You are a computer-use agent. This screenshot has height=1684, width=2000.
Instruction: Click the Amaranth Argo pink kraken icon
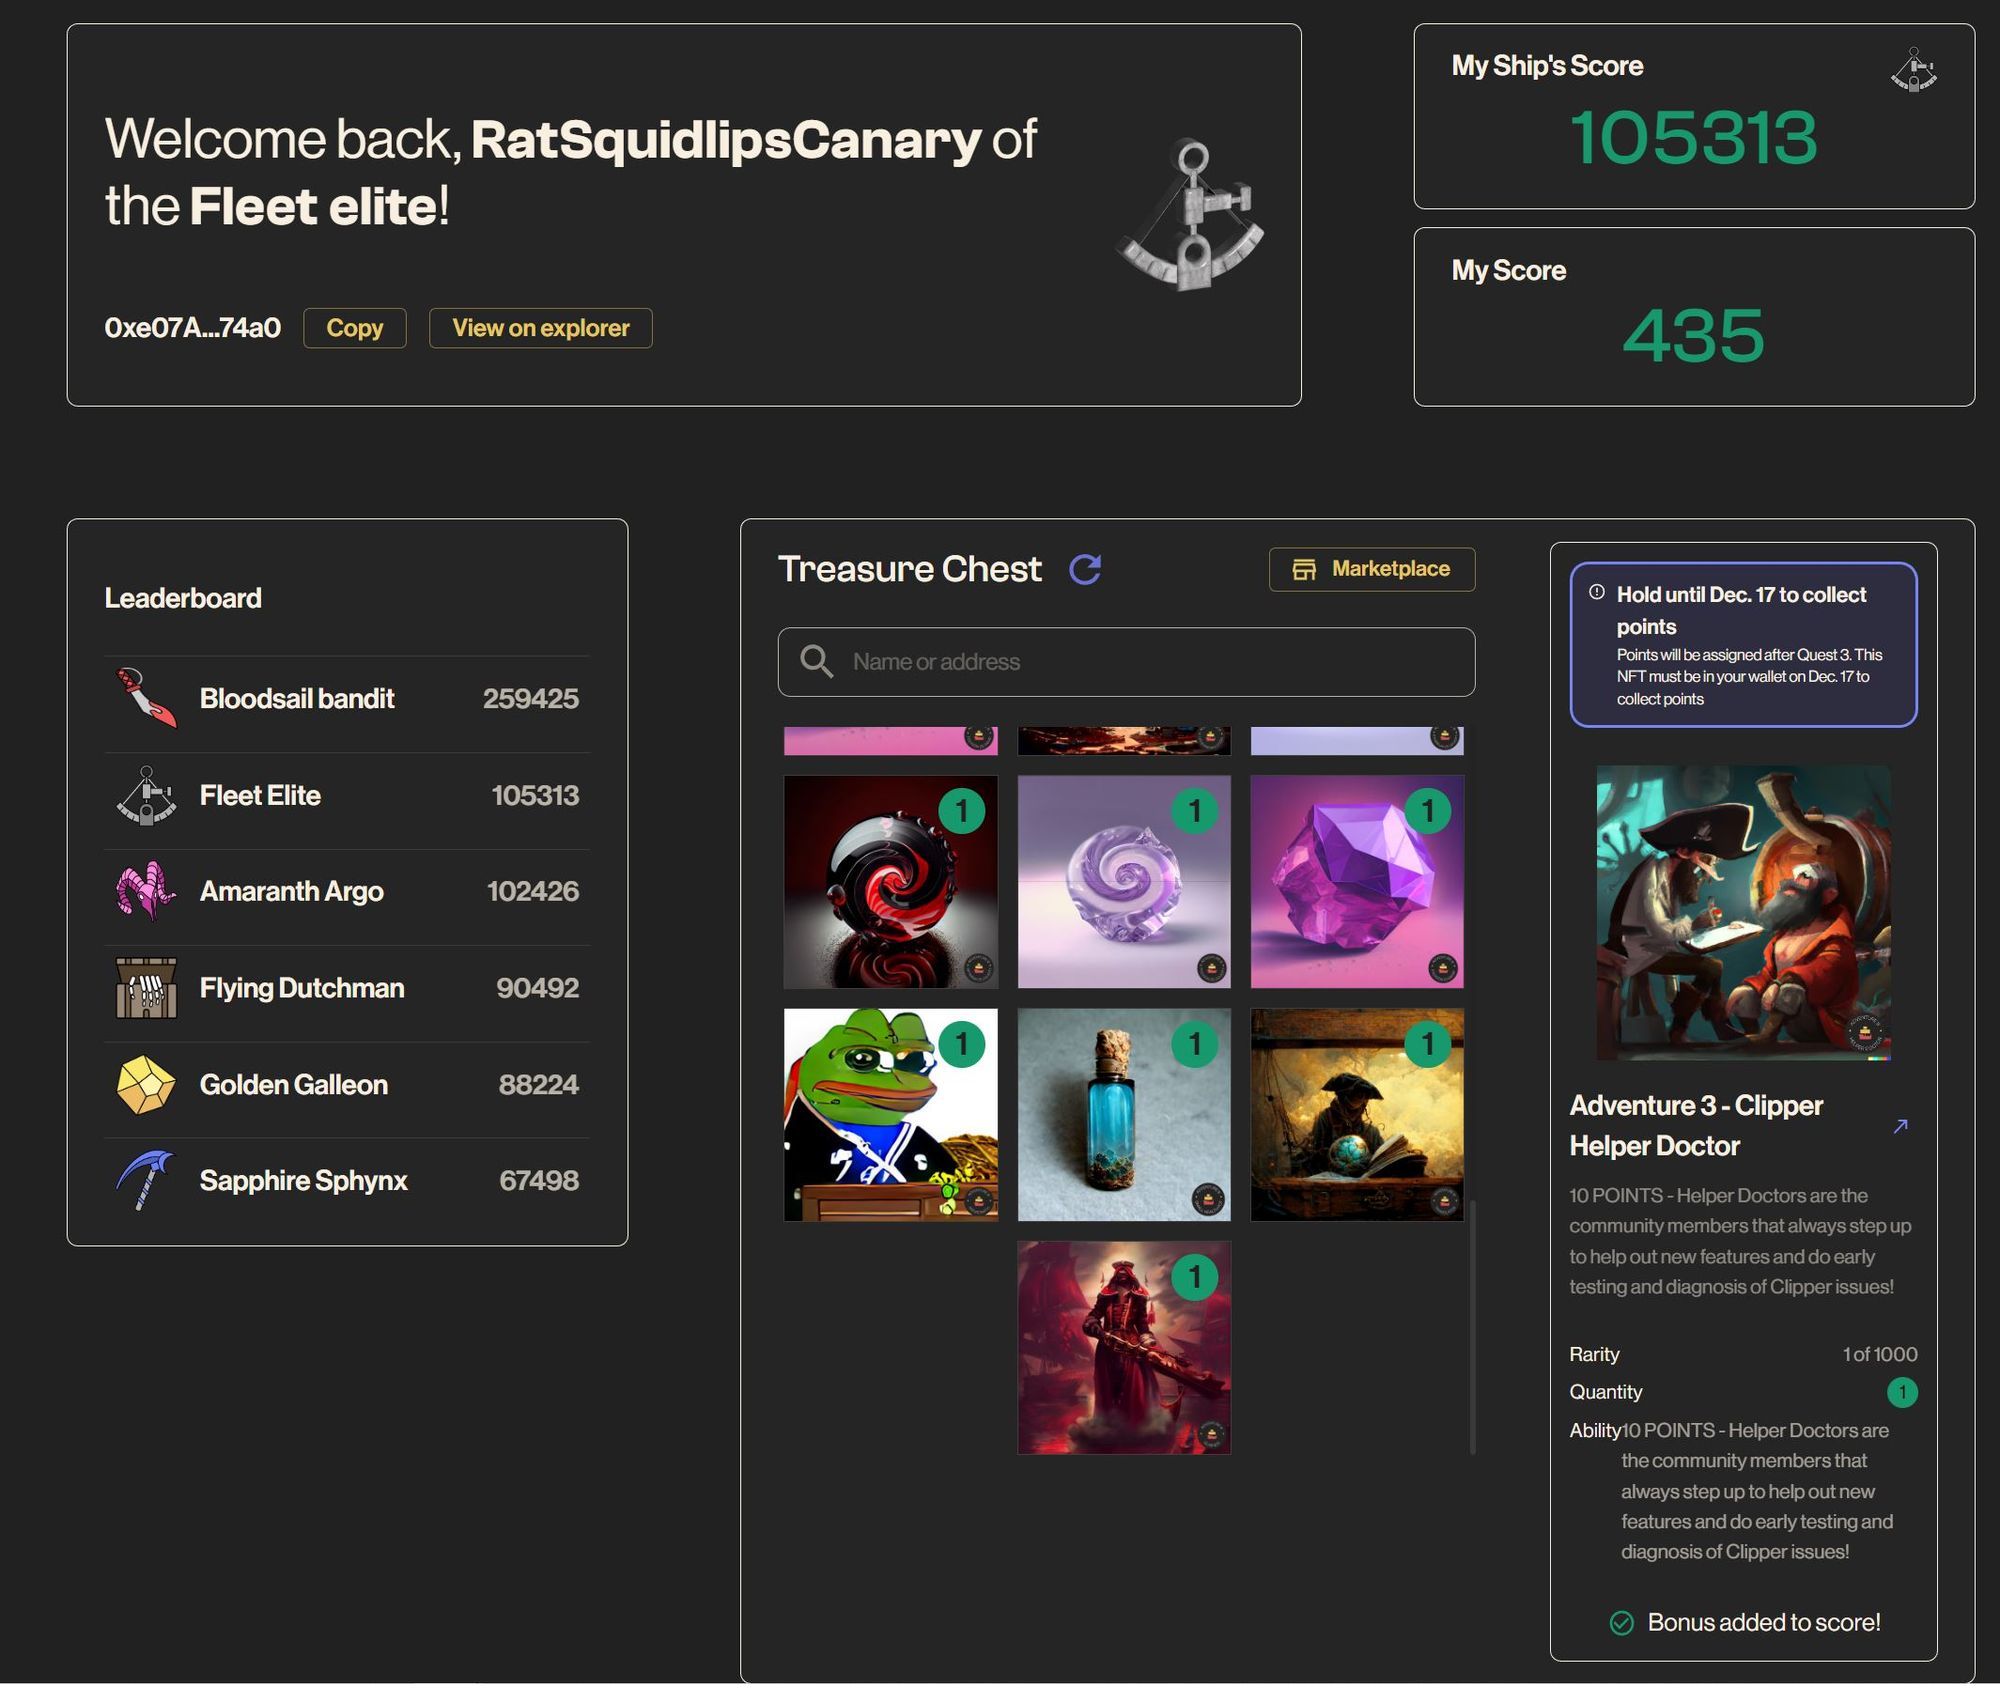[146, 891]
